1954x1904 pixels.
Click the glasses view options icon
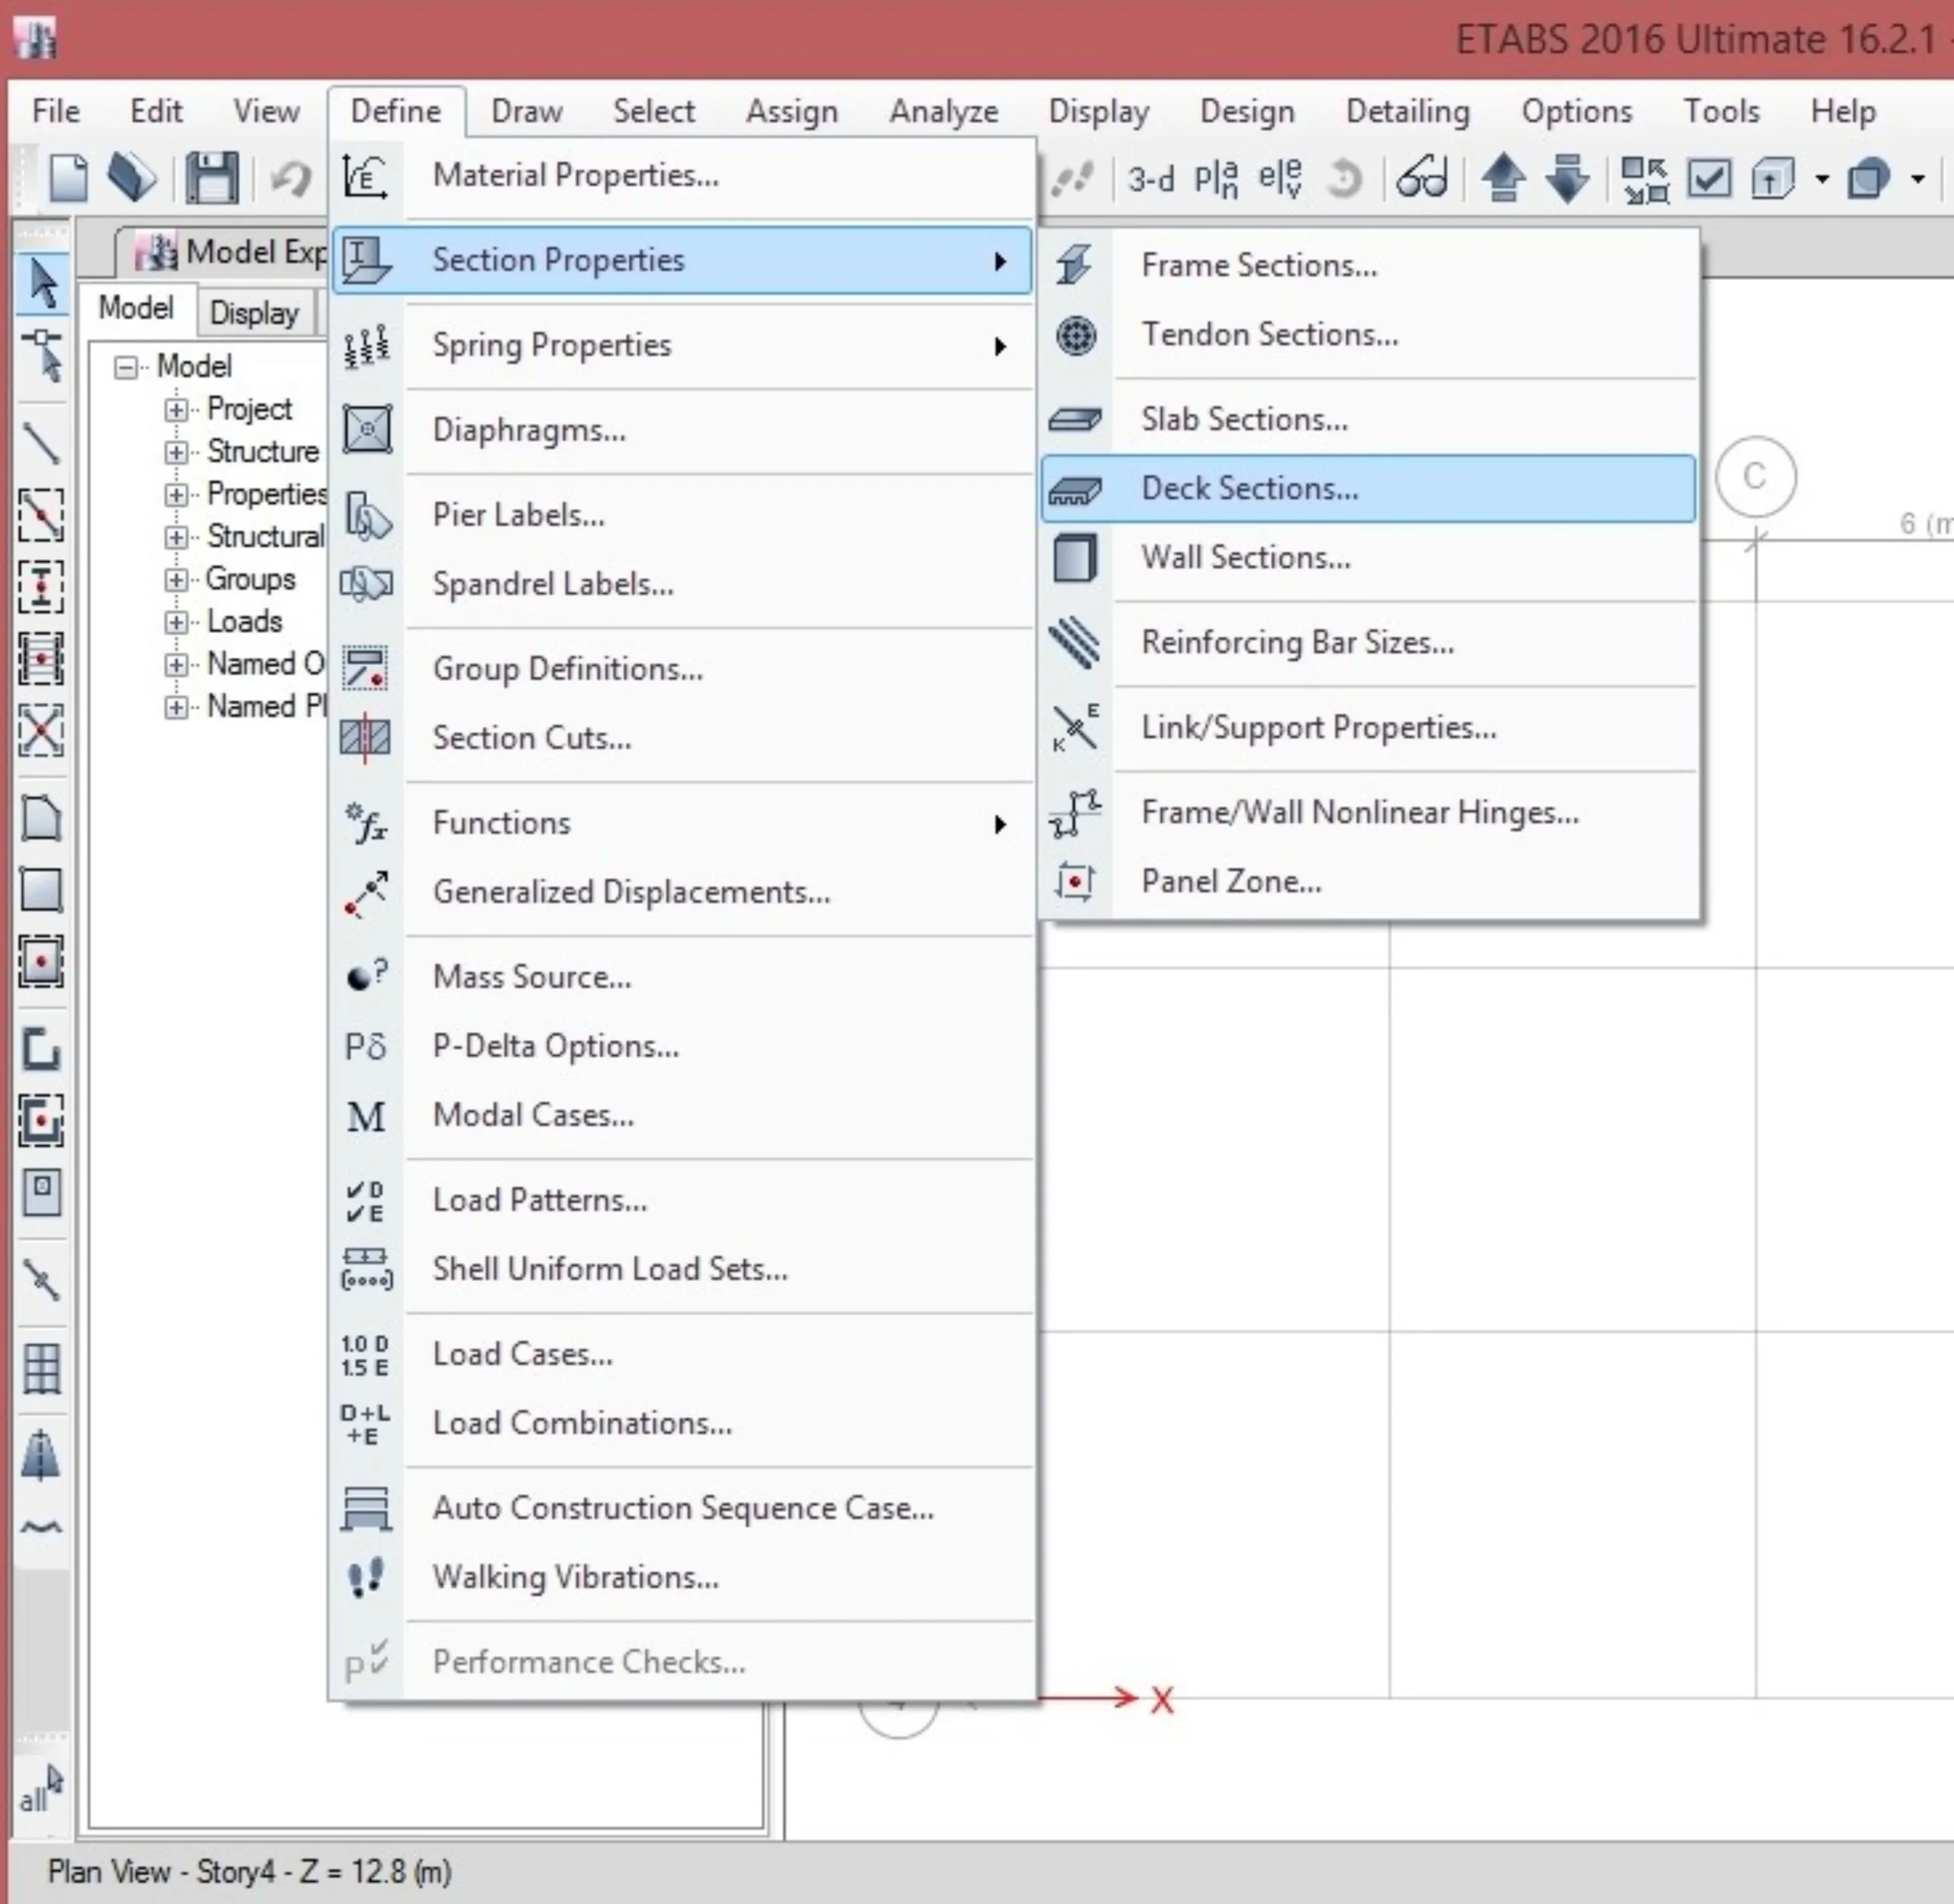(1421, 179)
